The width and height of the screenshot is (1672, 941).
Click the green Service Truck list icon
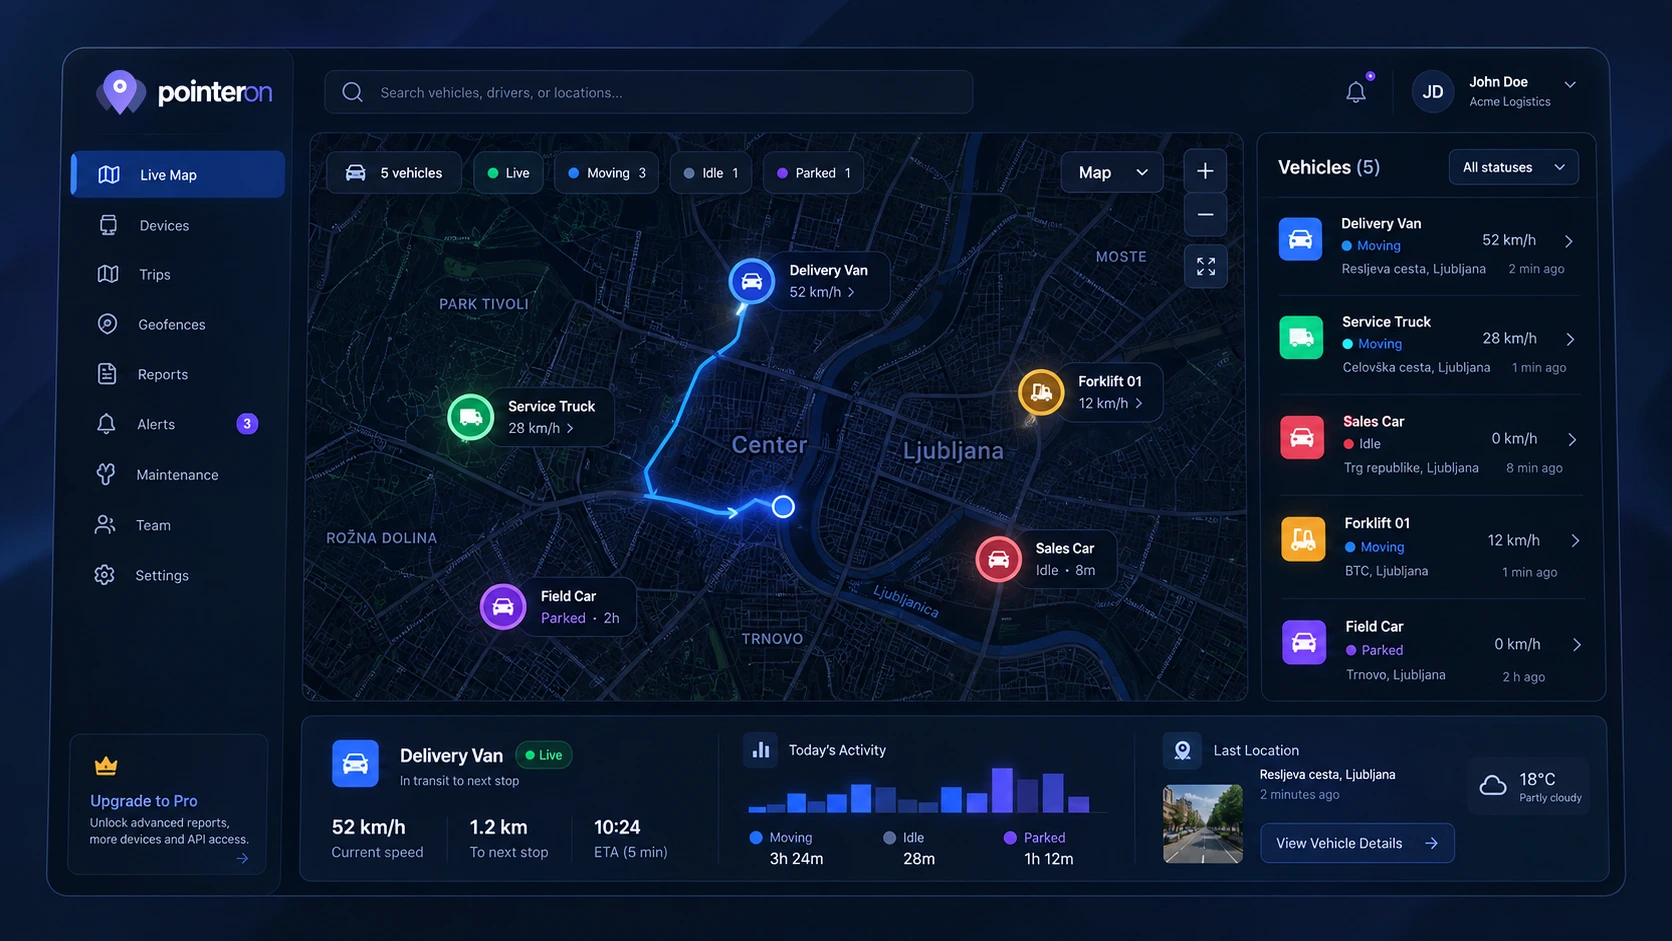(1301, 337)
